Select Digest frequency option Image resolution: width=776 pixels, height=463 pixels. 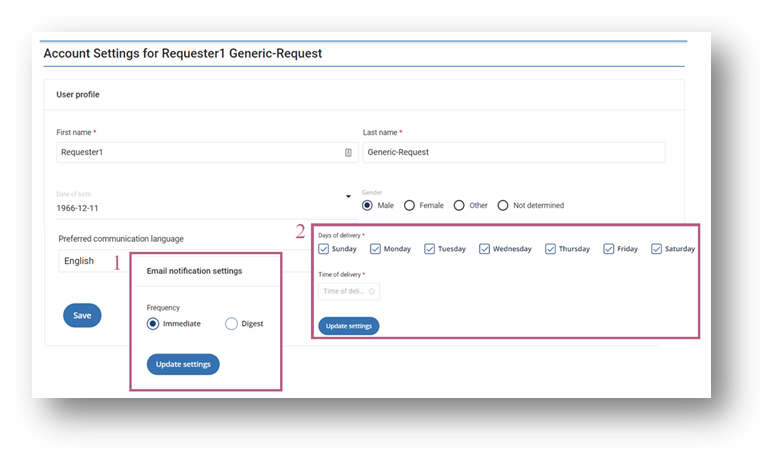pos(231,324)
